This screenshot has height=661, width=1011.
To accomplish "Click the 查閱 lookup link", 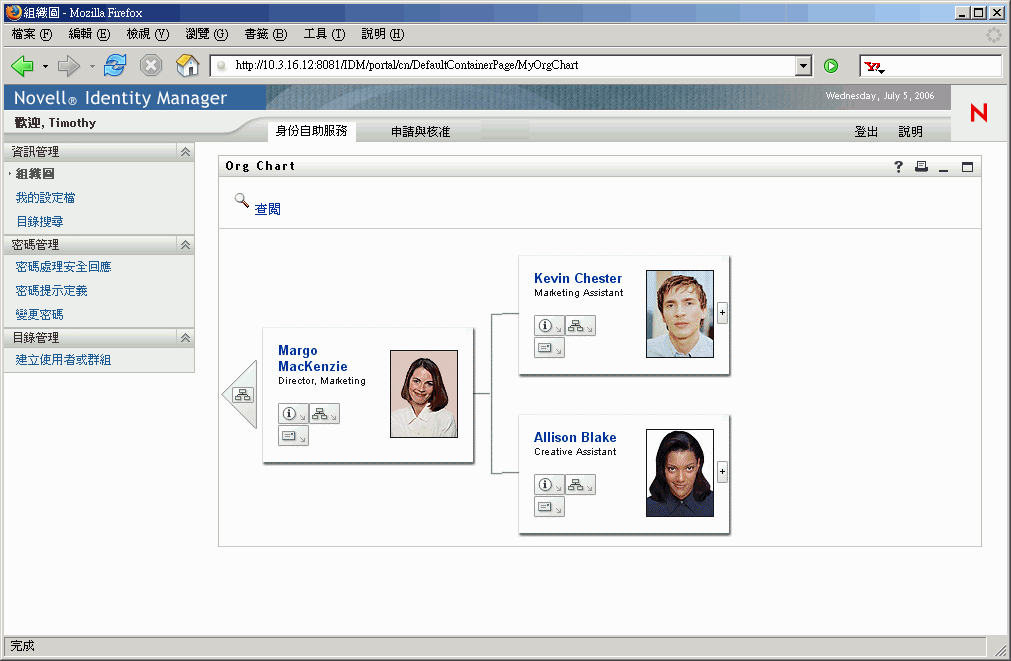I will pyautogui.click(x=268, y=210).
